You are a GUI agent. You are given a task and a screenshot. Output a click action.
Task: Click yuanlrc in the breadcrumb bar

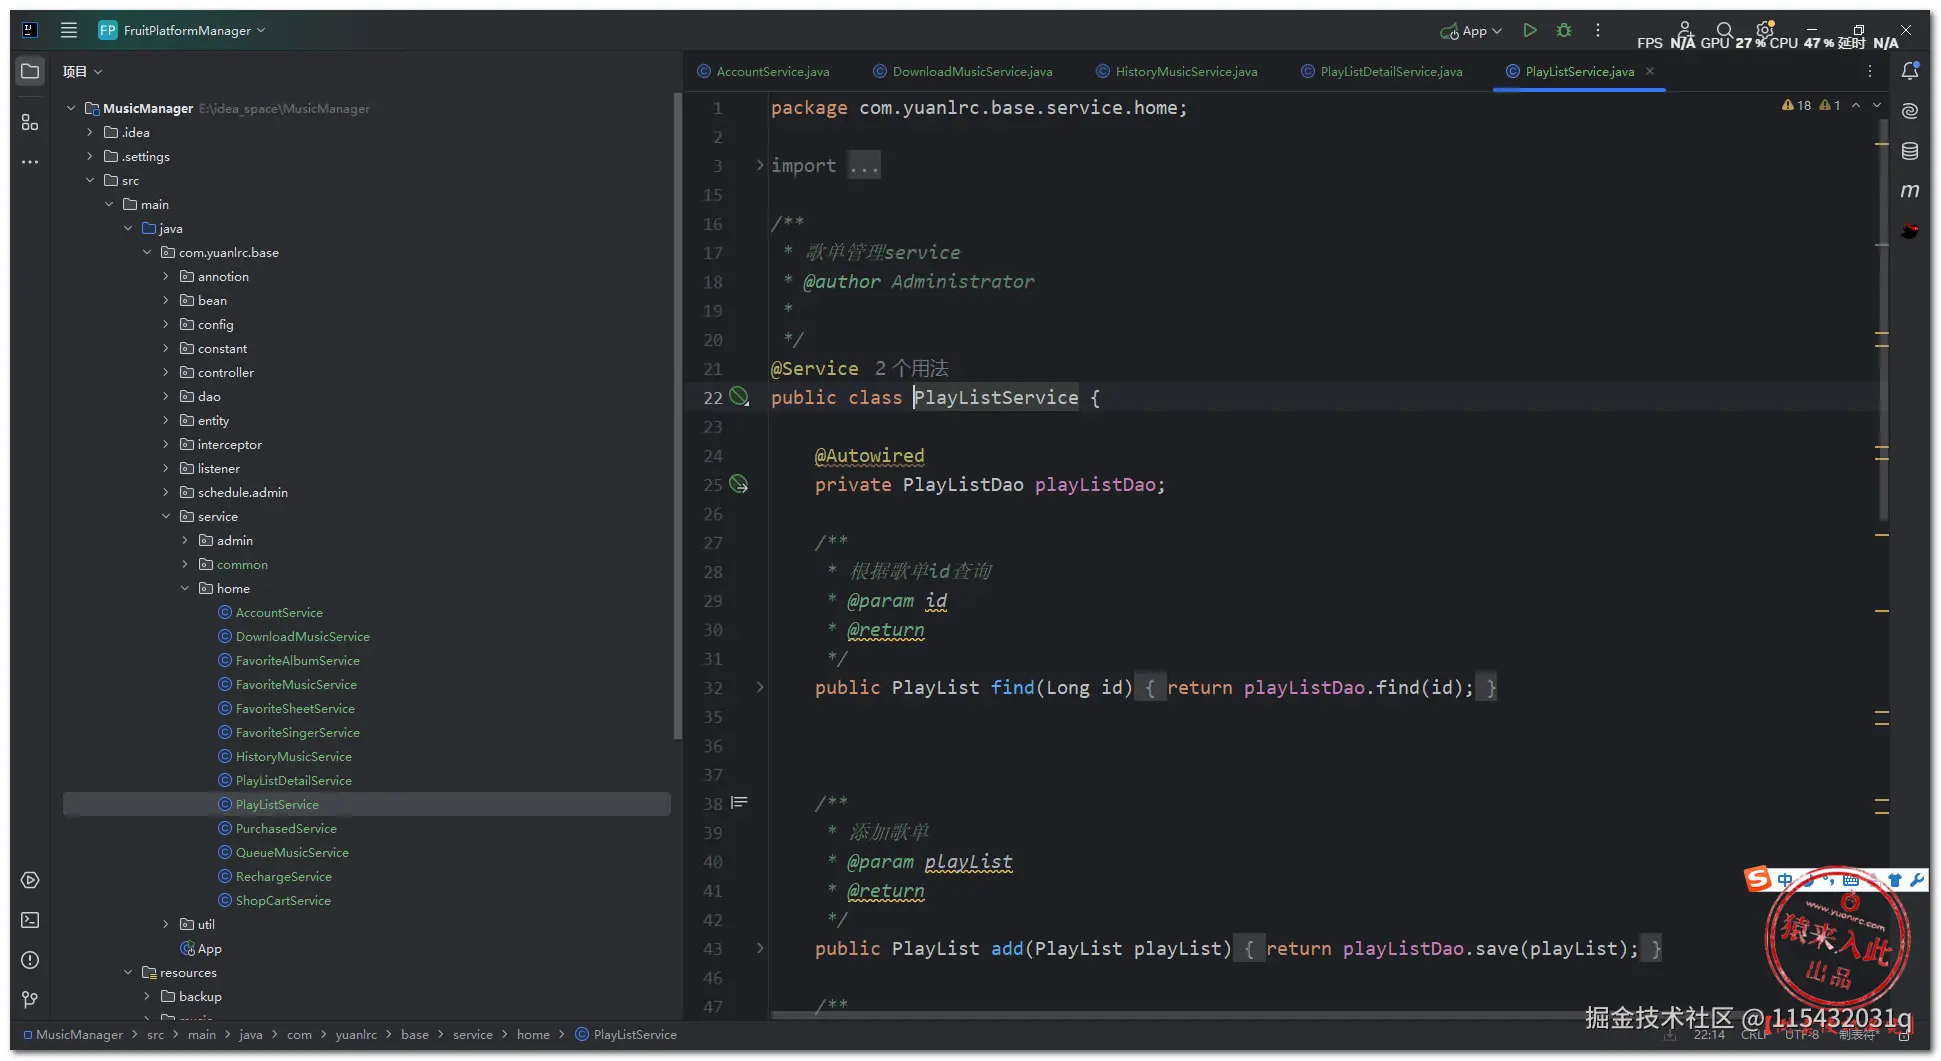[356, 1034]
